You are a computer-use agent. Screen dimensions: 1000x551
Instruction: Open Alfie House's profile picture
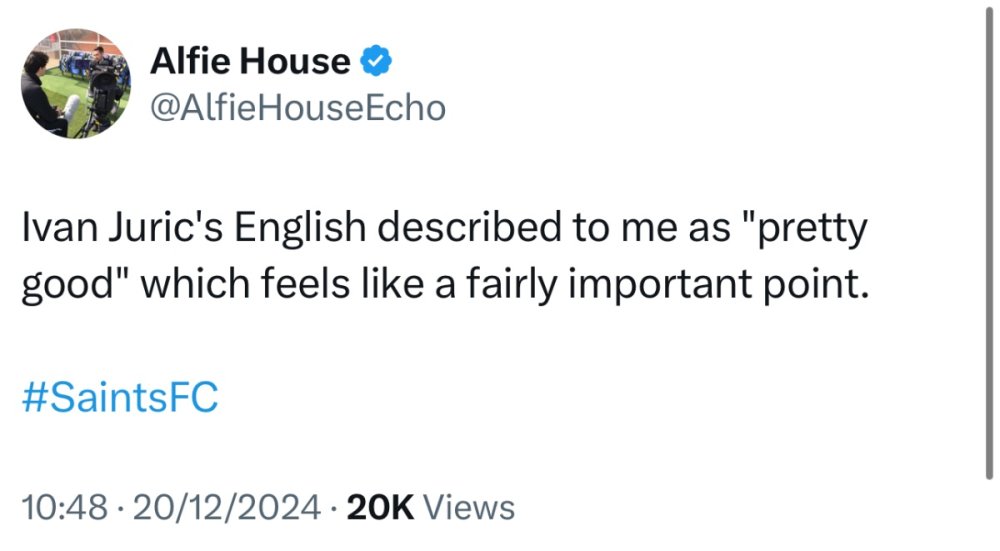click(75, 83)
